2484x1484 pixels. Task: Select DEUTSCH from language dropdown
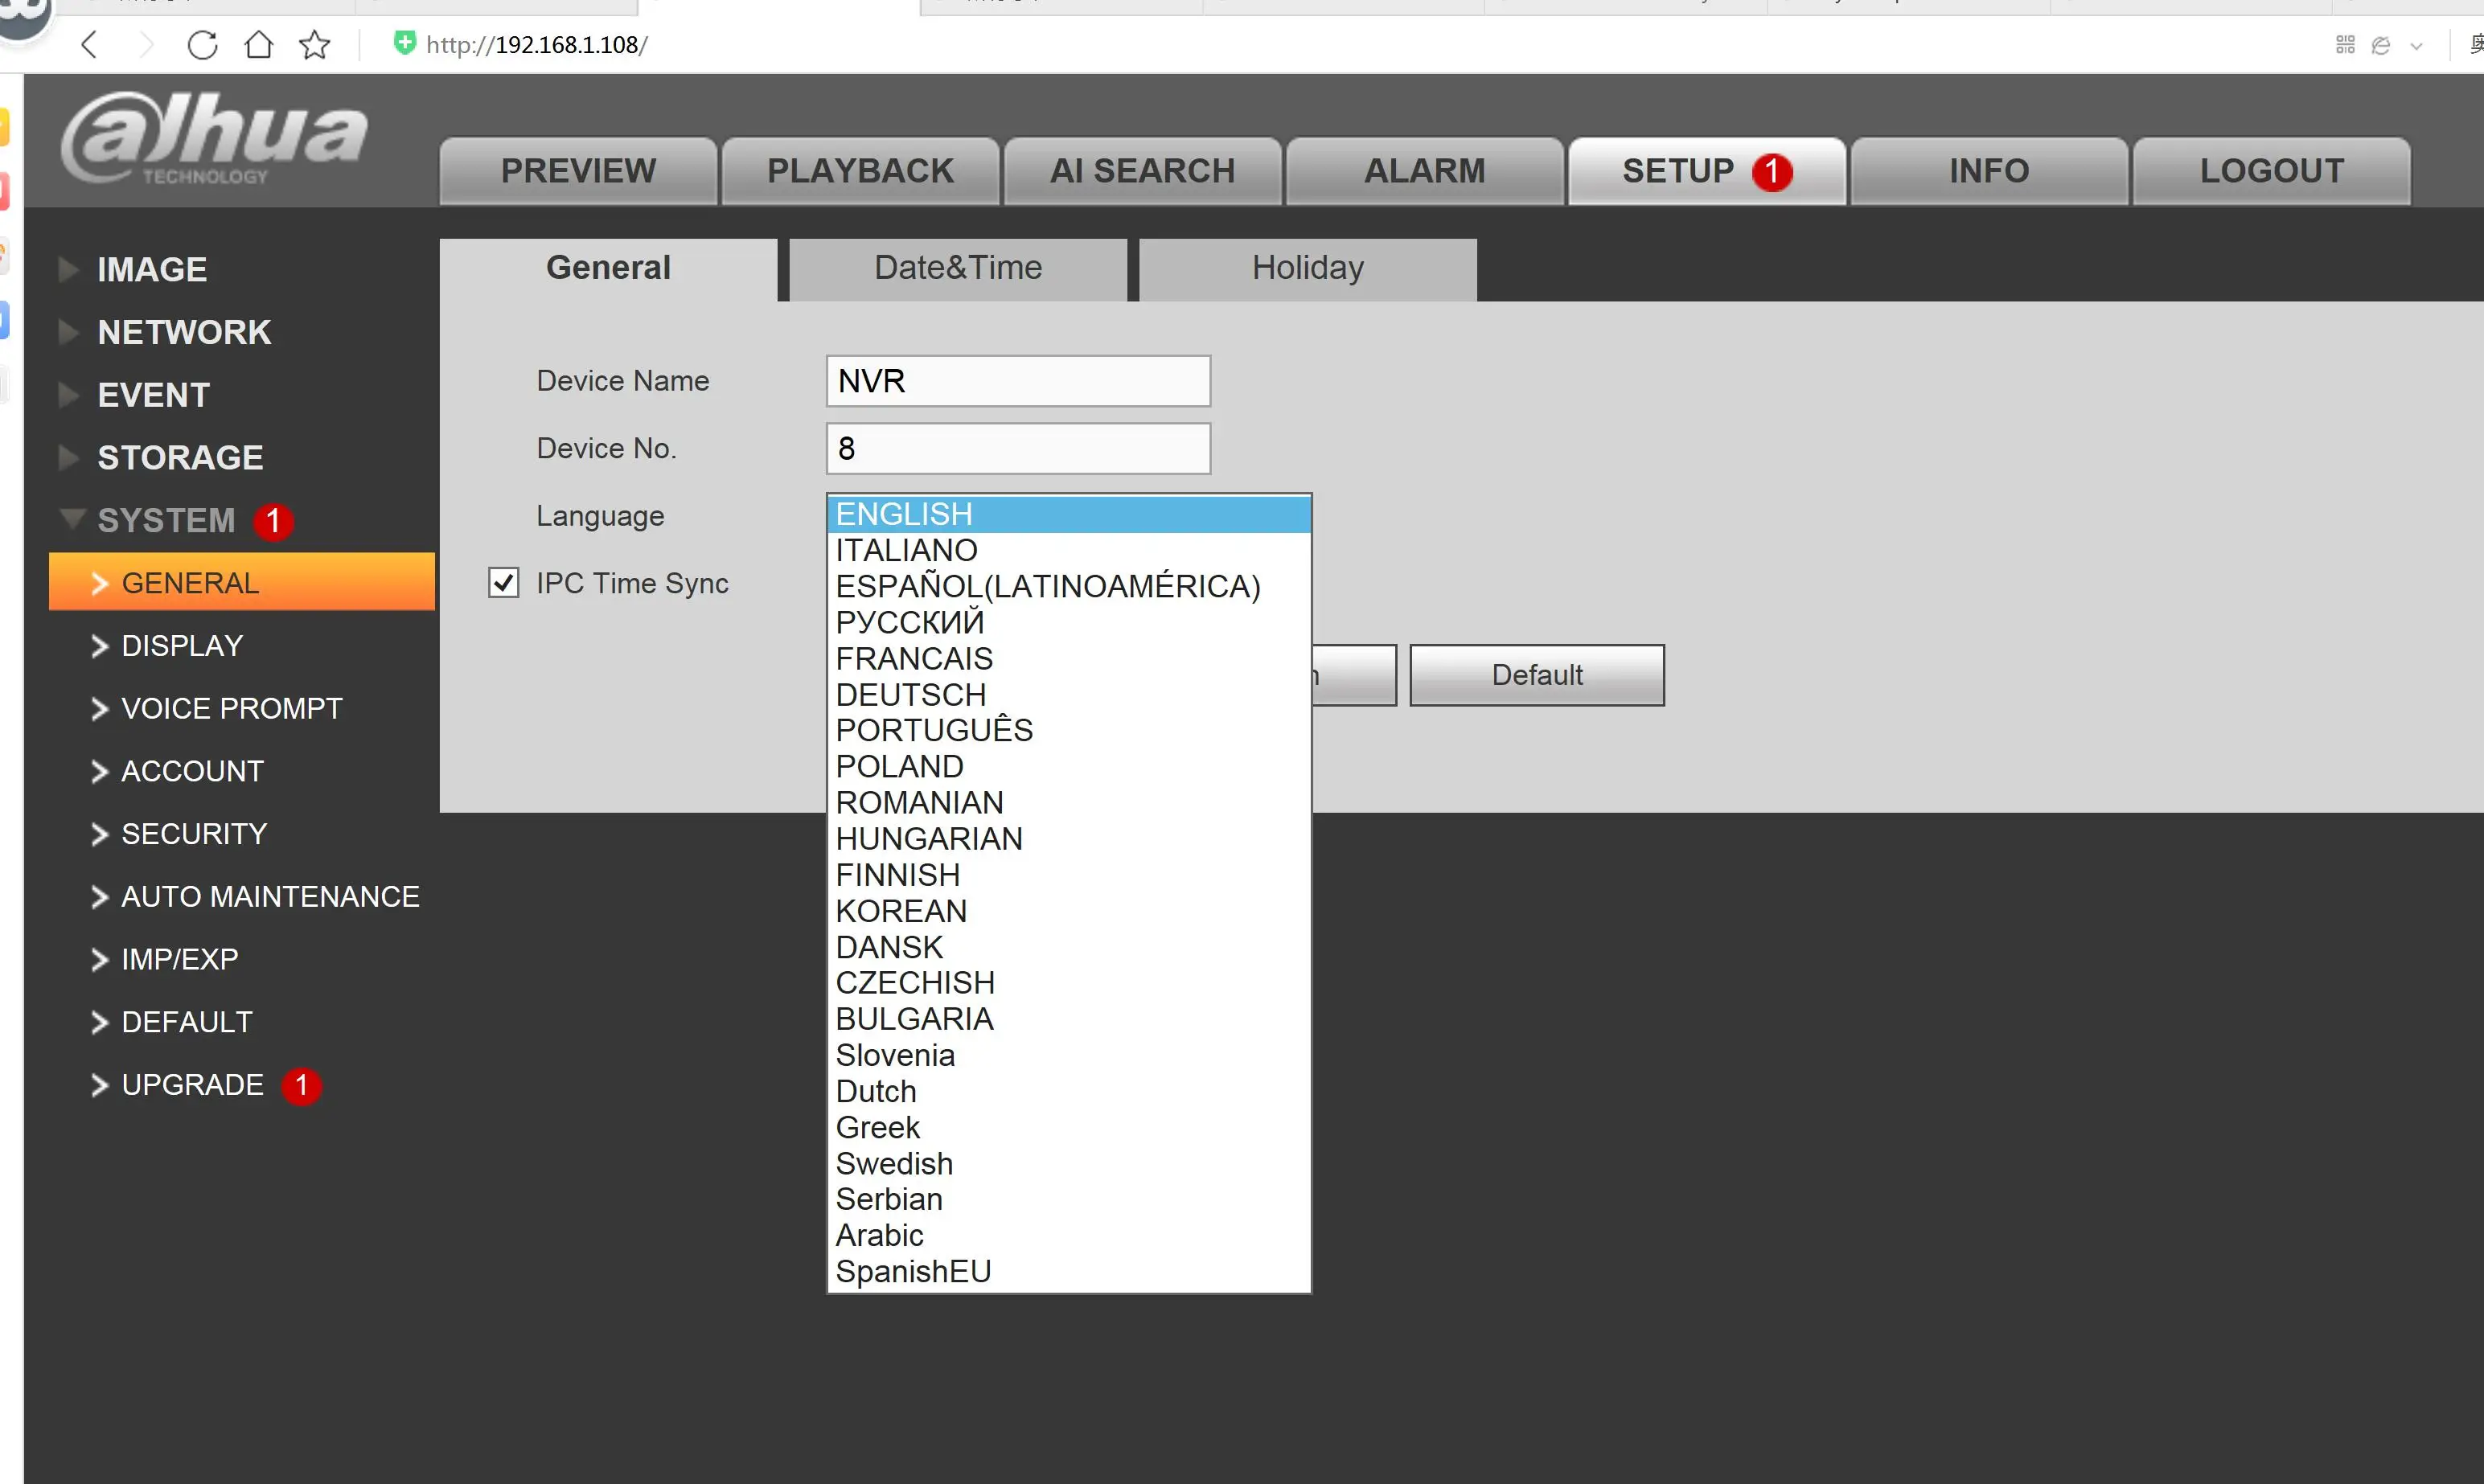point(909,695)
